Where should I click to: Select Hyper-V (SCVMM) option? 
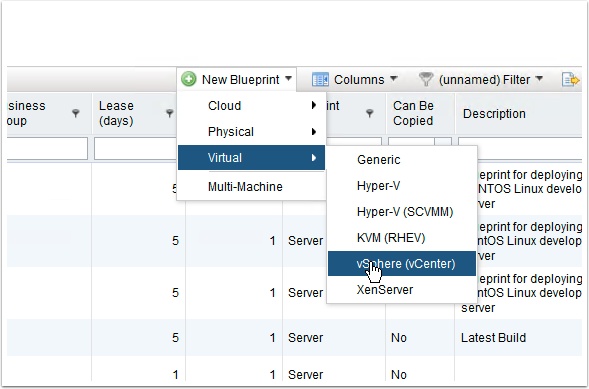click(x=402, y=212)
